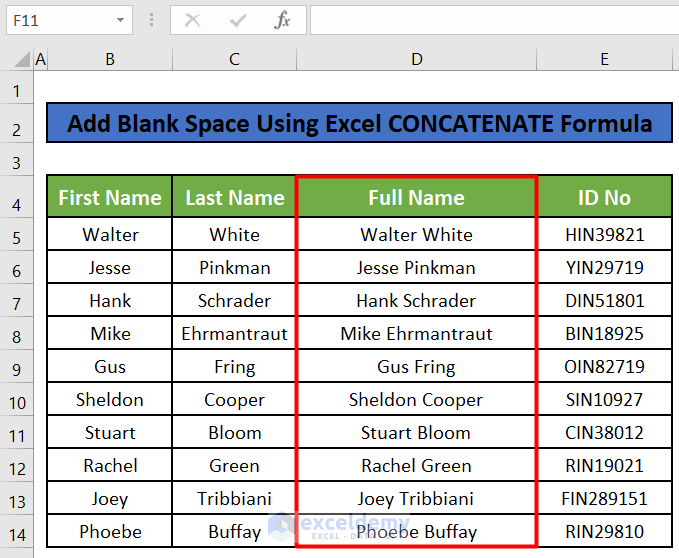Select the cell containing Jesse
This screenshot has width=679, height=558.
110,267
